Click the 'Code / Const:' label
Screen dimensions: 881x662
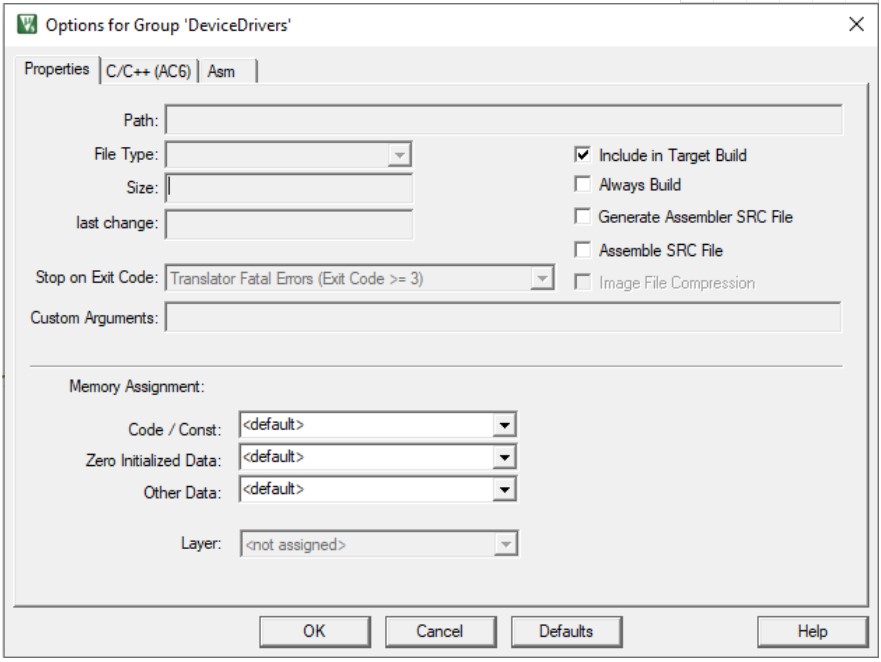175,429
